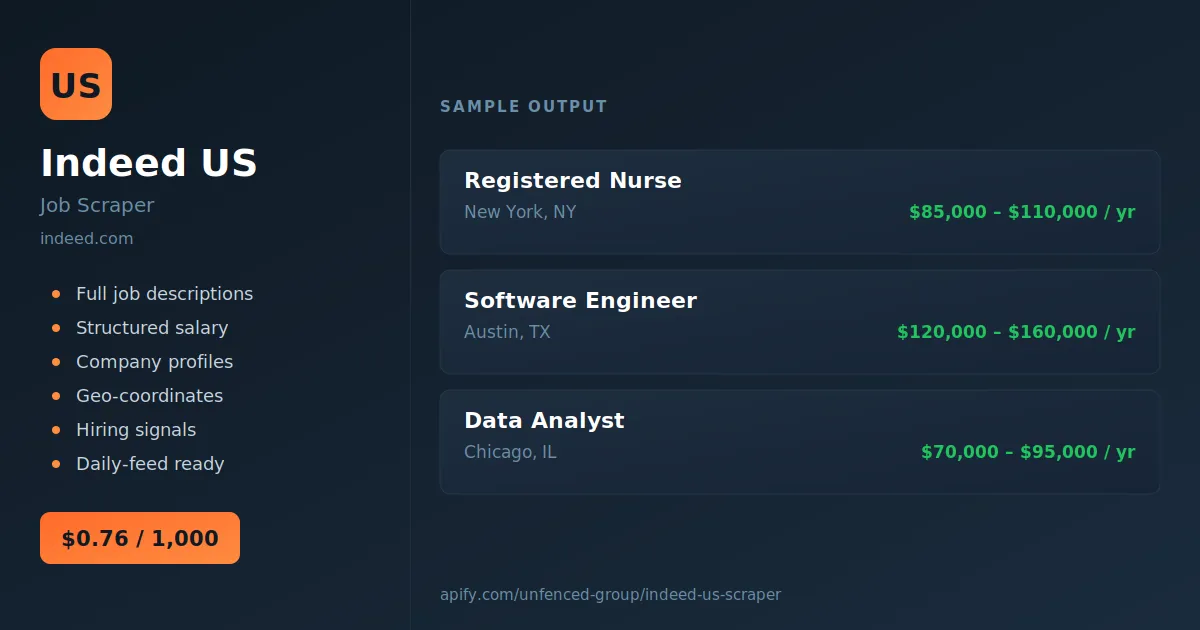Open the Software Engineer job title
The image size is (1200, 630).
[580, 300]
